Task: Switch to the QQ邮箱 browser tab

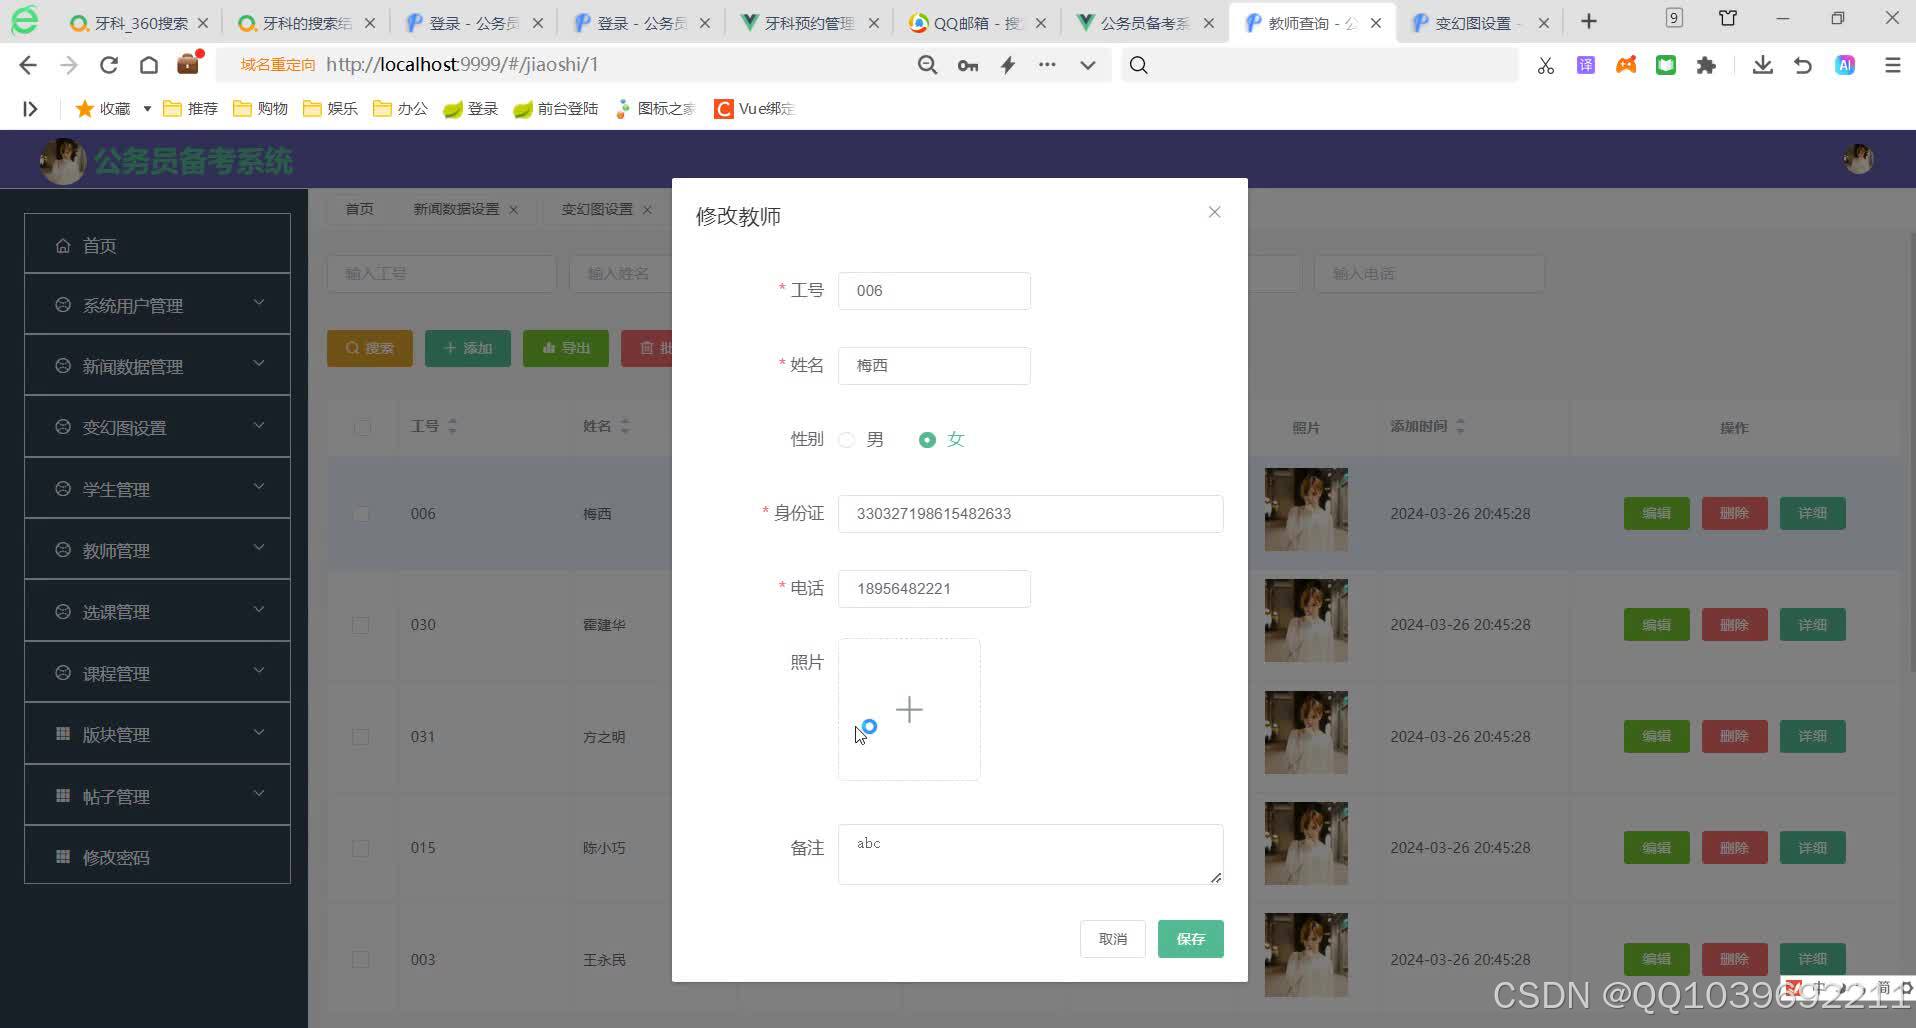Action: click(x=966, y=21)
